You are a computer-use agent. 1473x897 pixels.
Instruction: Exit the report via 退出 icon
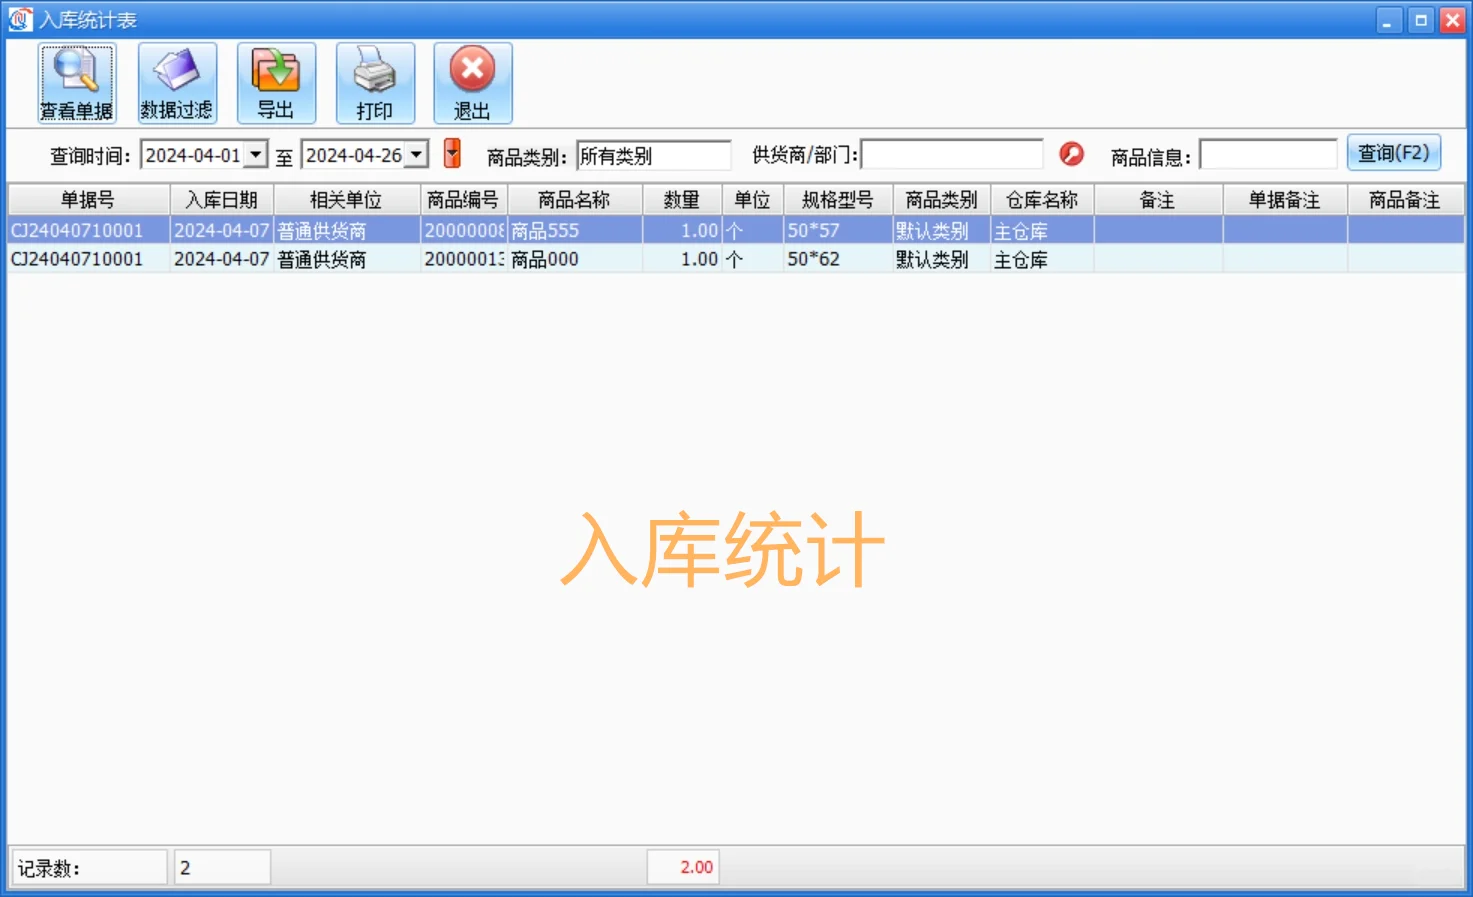pos(472,82)
